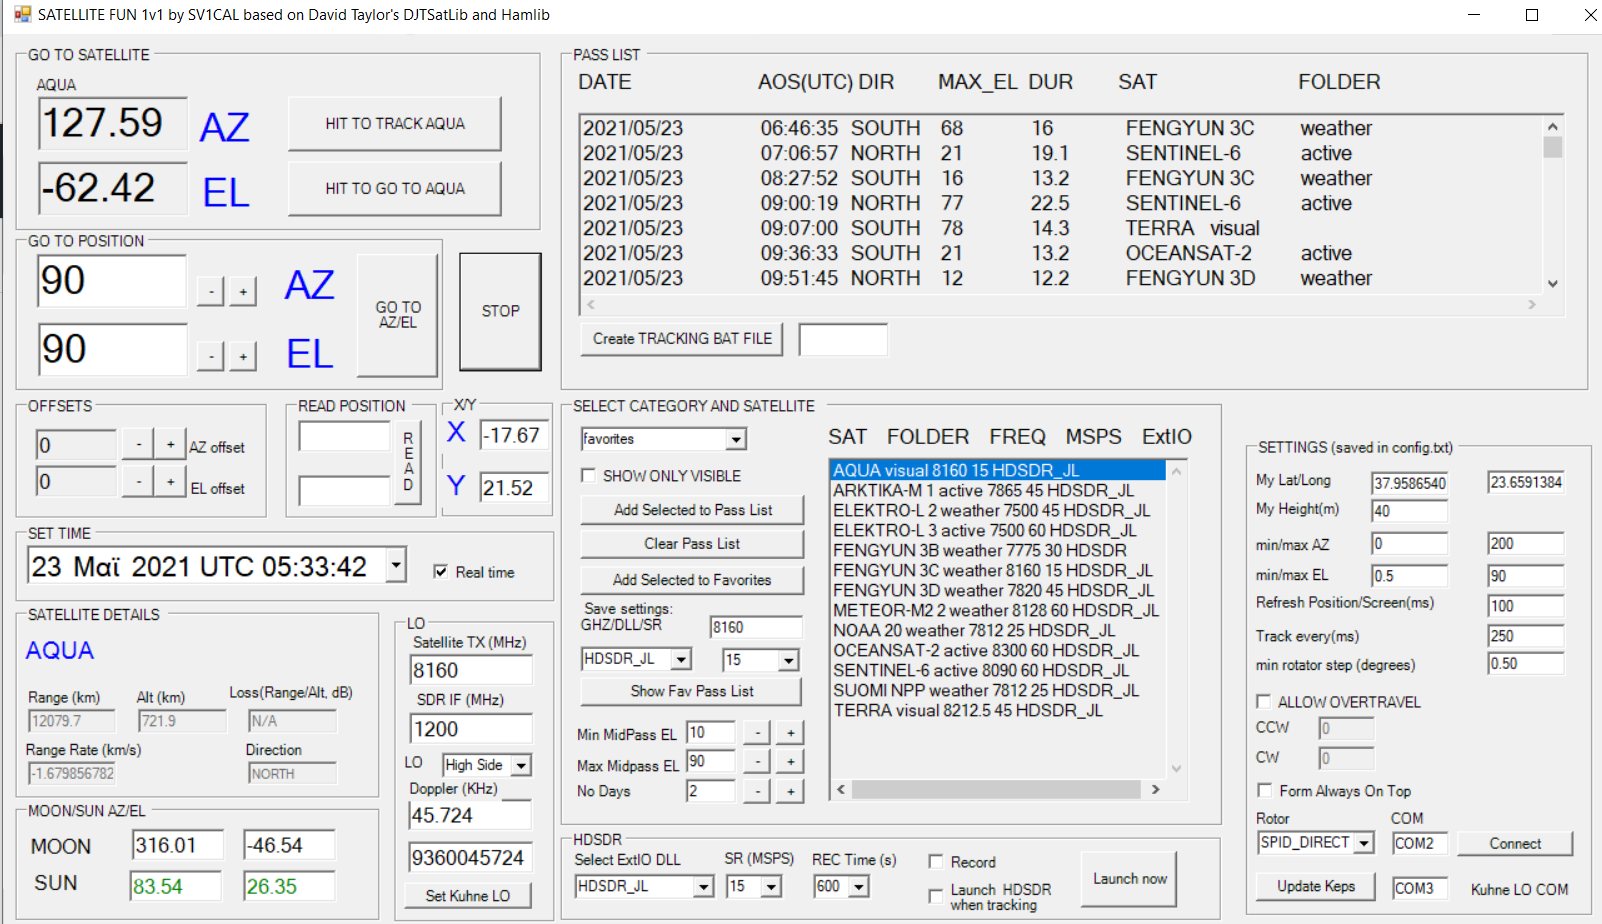Click minus stepper for GO TO POSITION EL
Viewport: 1602px width, 924px height.
[x=210, y=357]
